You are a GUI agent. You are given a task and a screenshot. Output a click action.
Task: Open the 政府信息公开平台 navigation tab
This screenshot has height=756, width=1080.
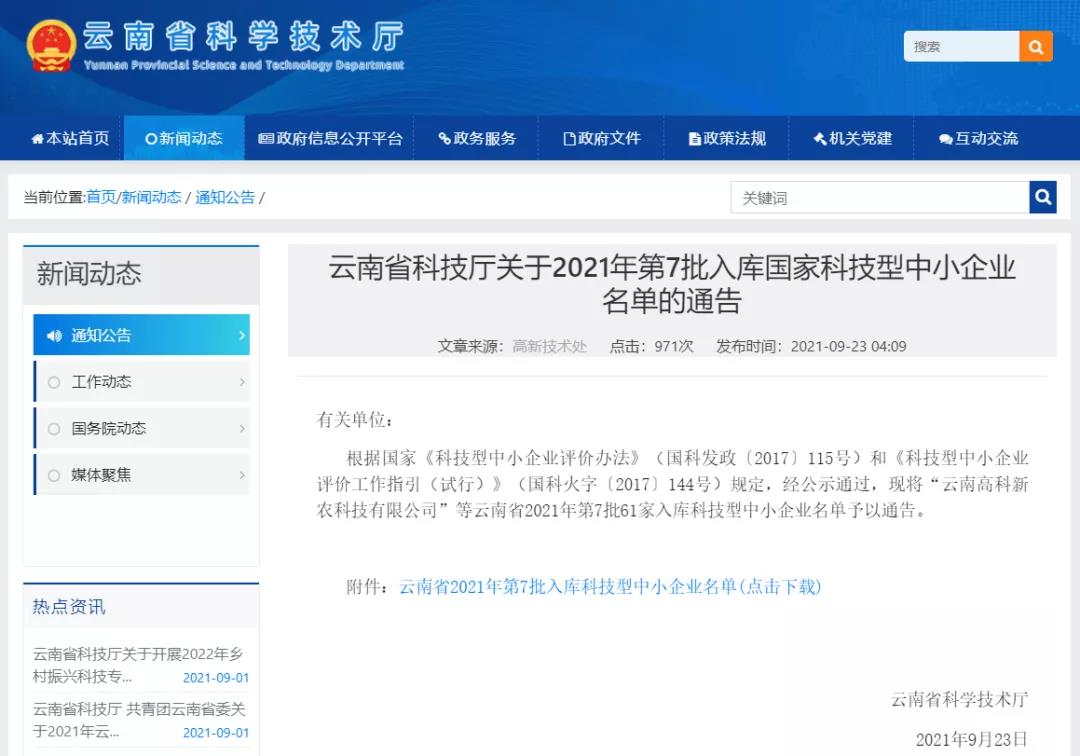pos(330,138)
